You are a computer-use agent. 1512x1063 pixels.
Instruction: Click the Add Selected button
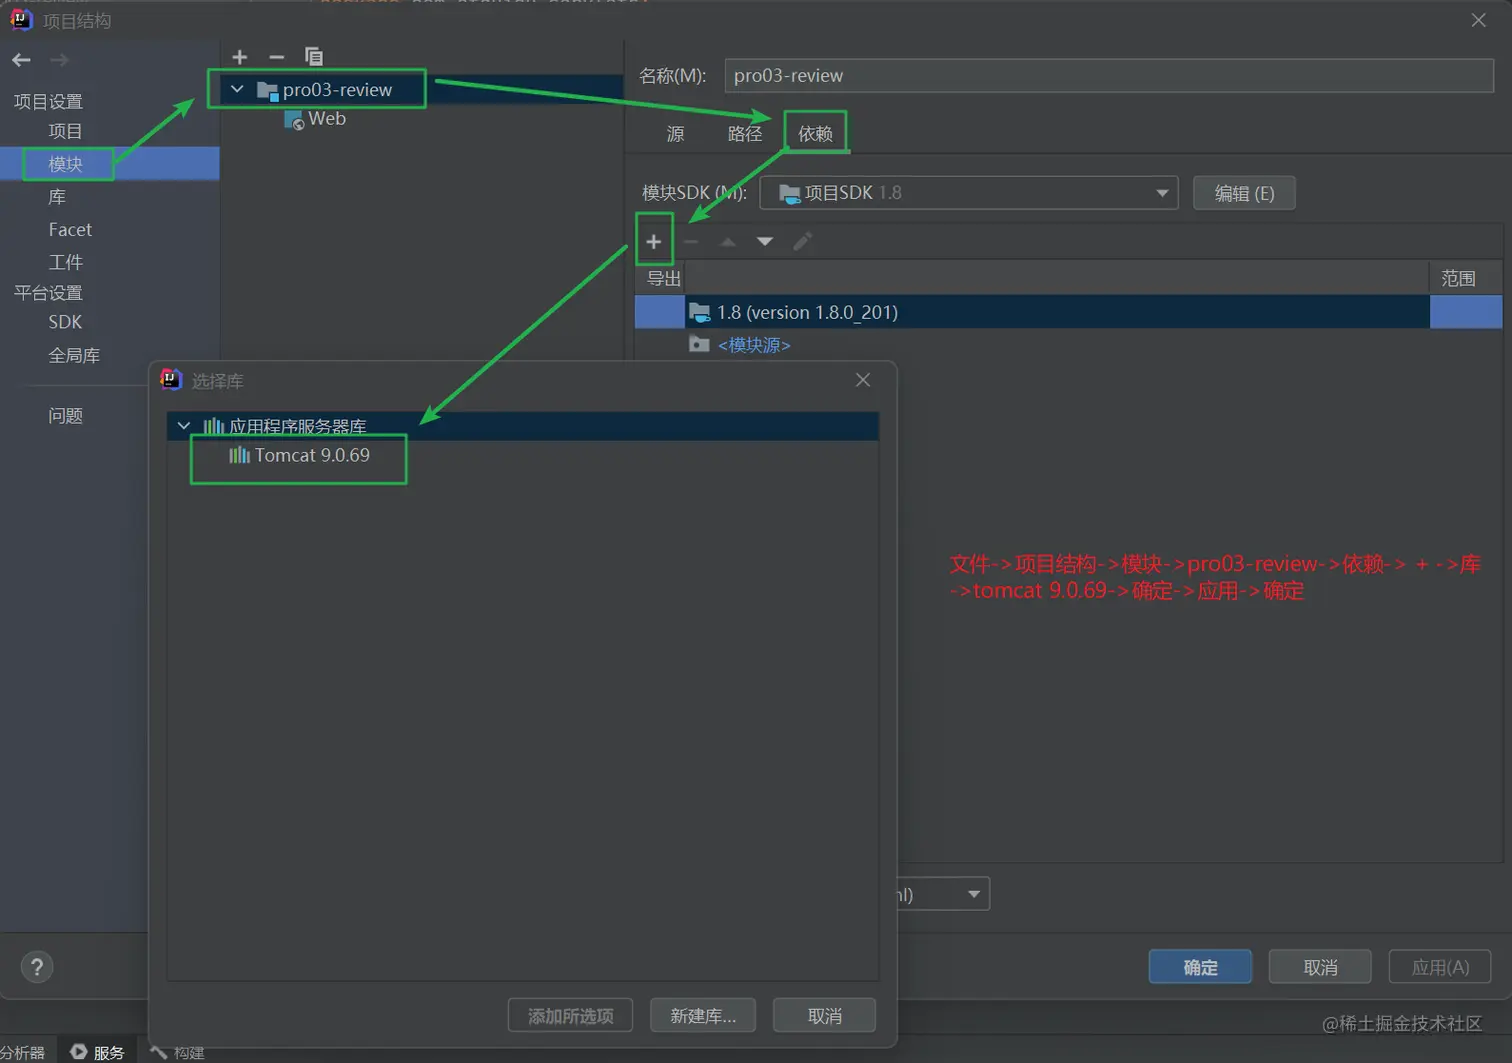[x=570, y=1016]
